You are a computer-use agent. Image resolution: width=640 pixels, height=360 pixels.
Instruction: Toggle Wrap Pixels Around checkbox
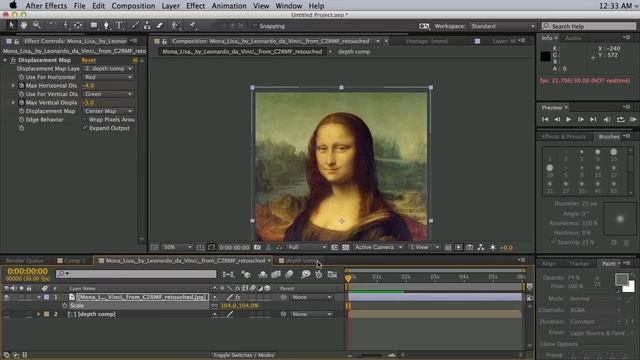click(85, 120)
